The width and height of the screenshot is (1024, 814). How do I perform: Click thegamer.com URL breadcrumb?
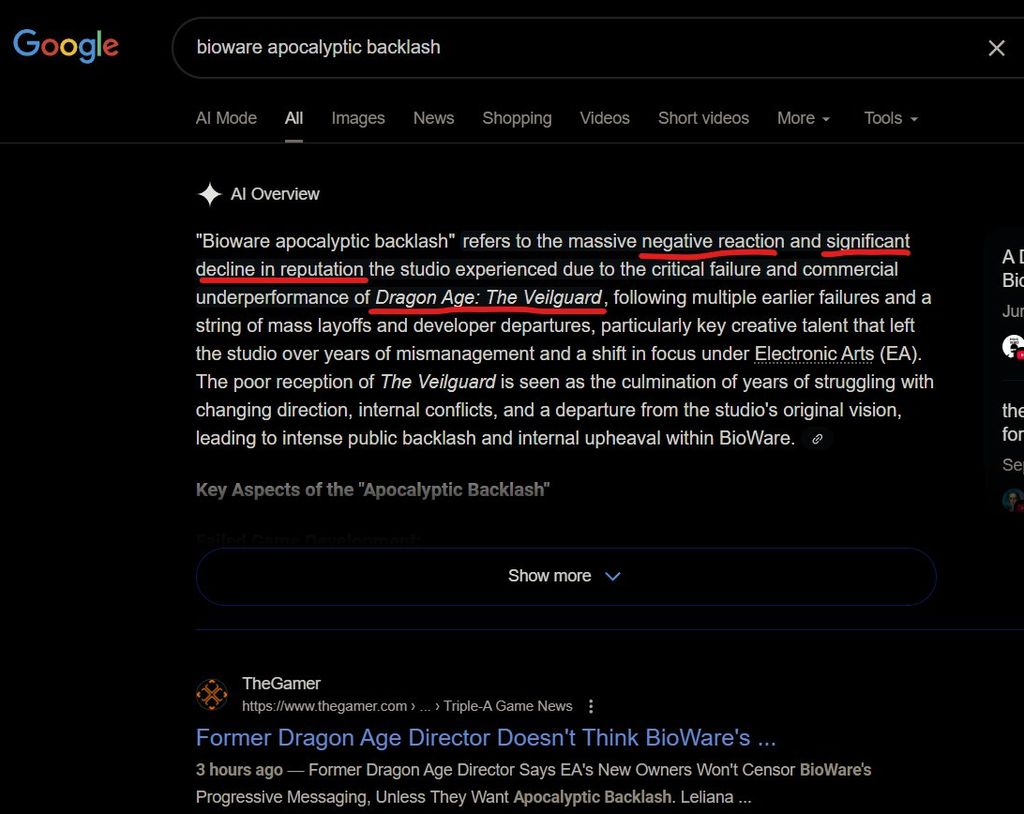(x=407, y=706)
